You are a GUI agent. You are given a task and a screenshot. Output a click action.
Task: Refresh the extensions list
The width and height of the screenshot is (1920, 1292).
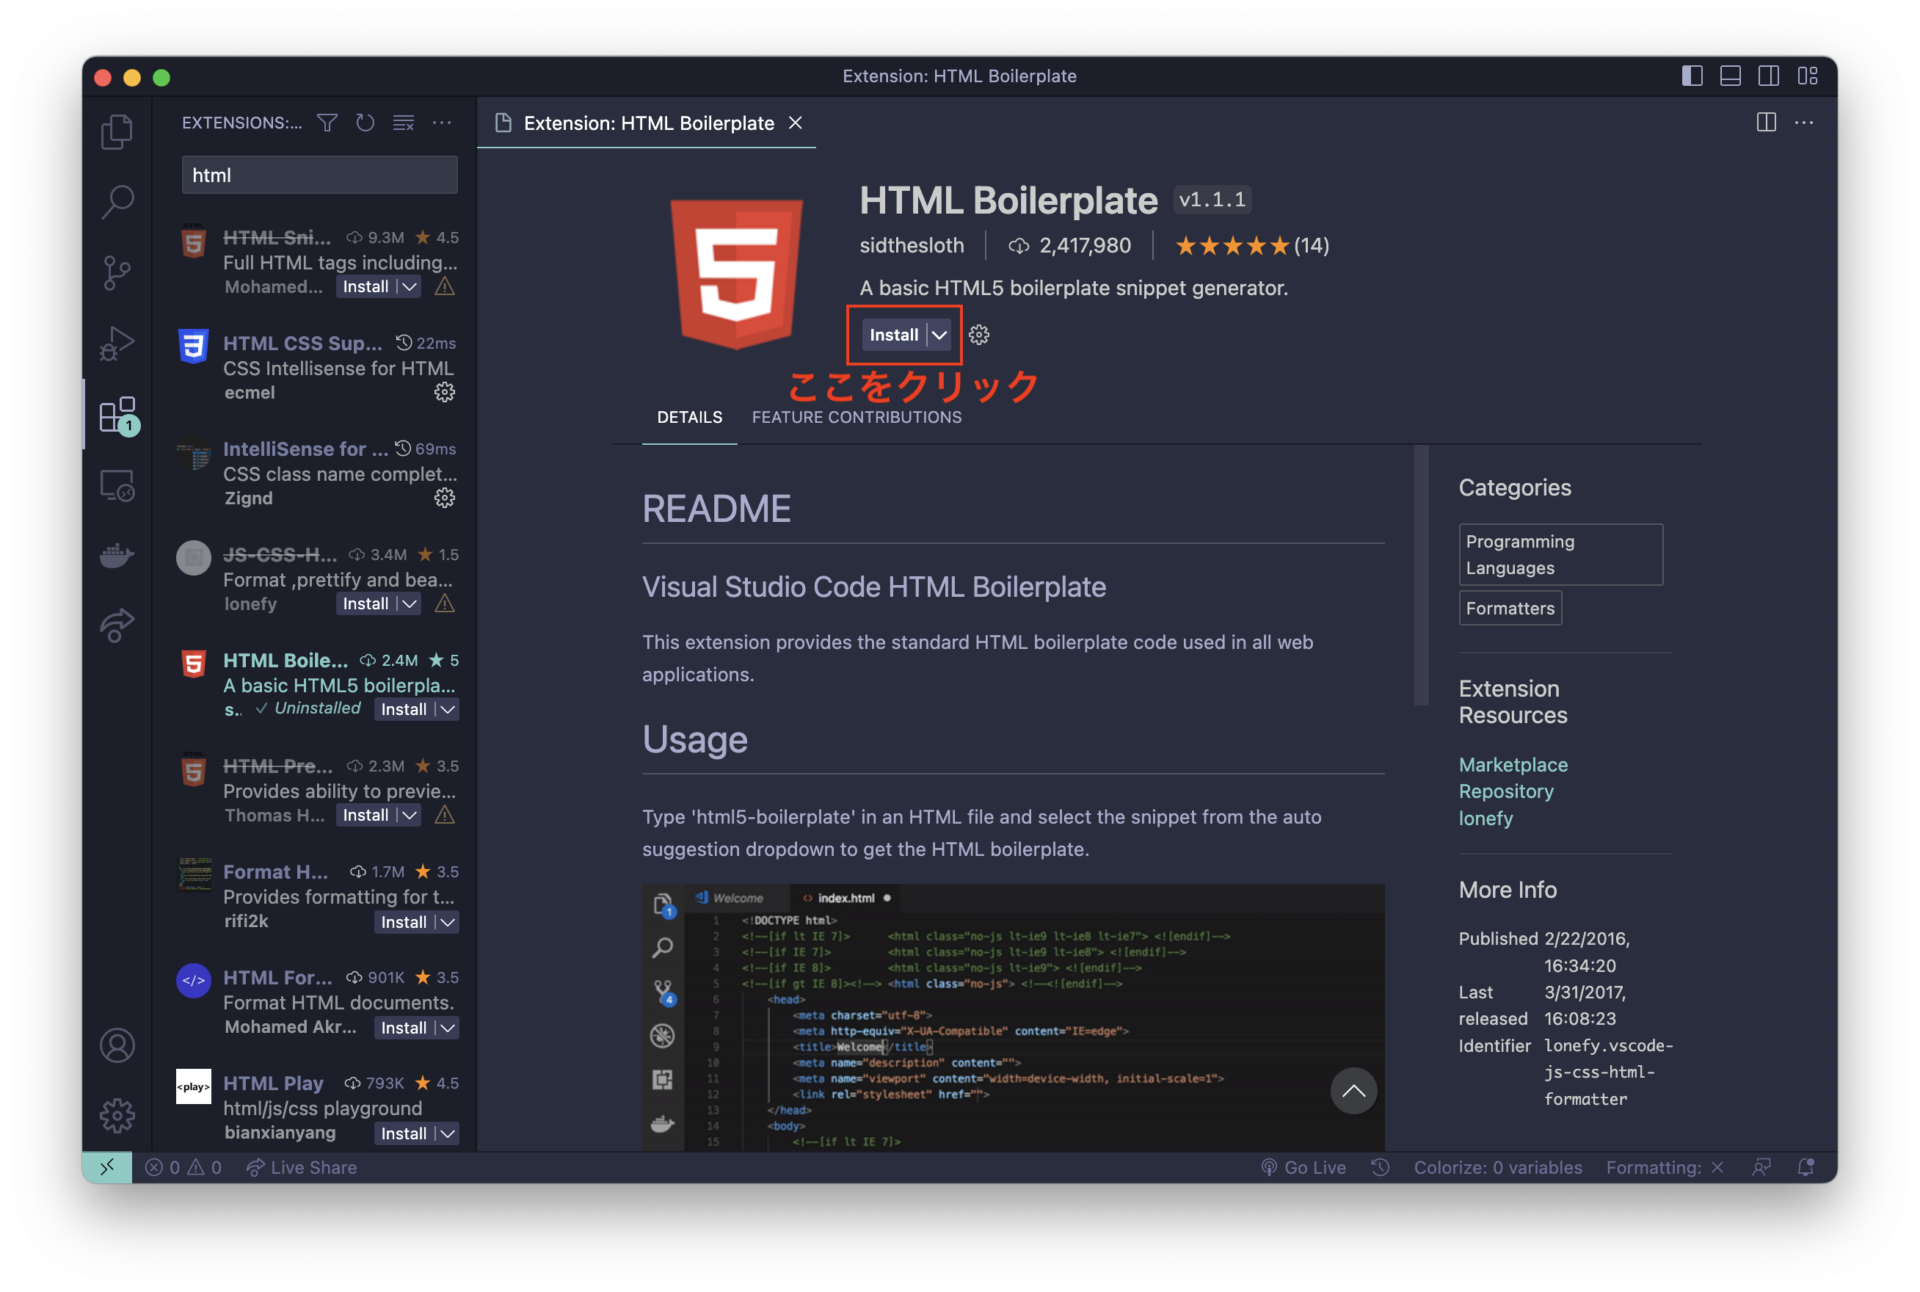tap(365, 122)
